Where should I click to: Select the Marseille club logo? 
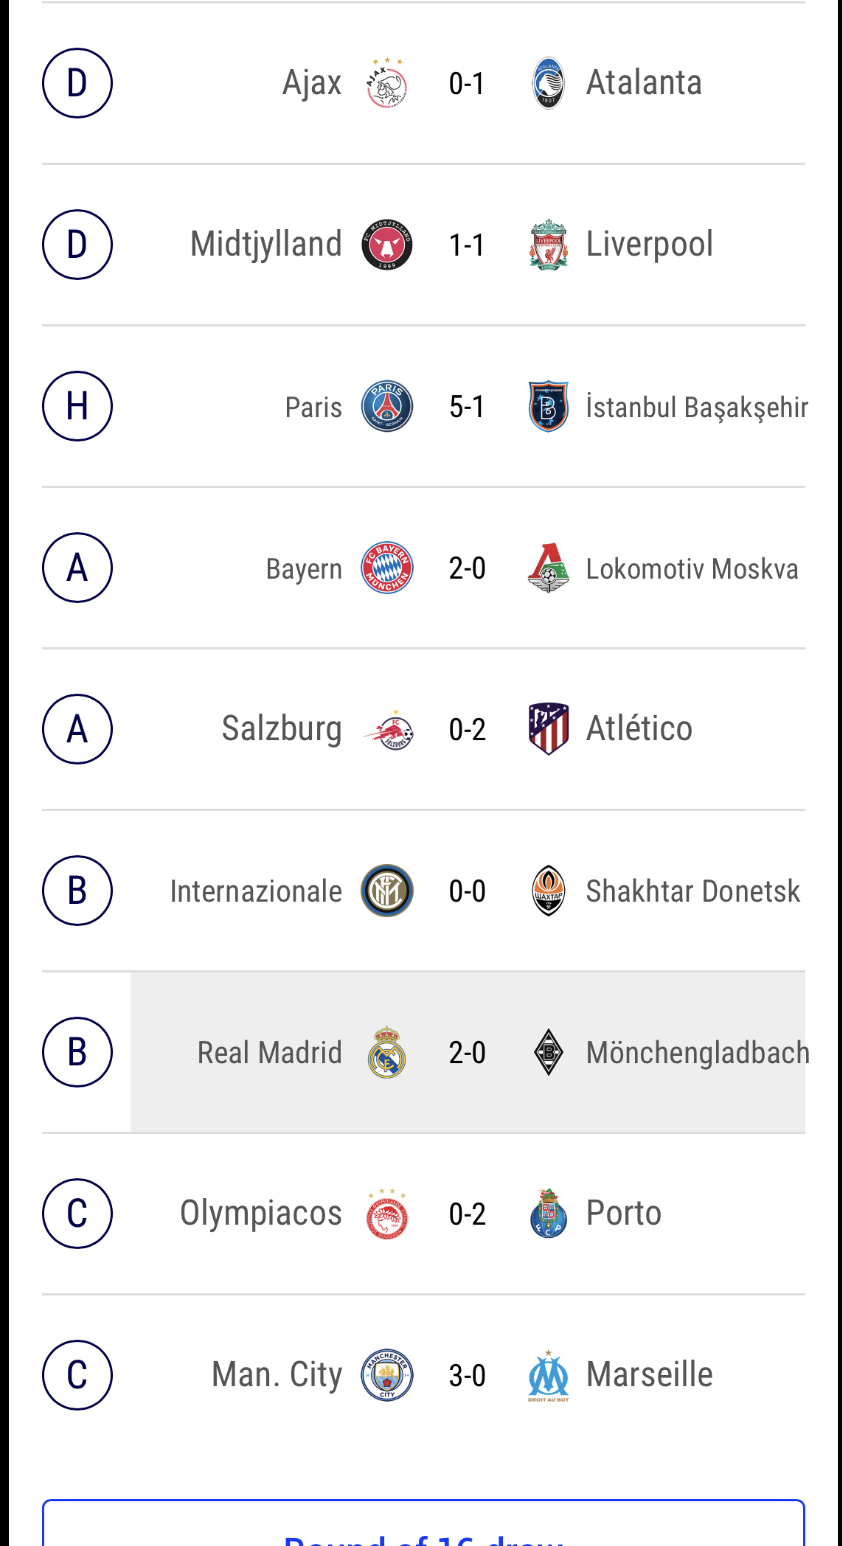coord(548,1374)
